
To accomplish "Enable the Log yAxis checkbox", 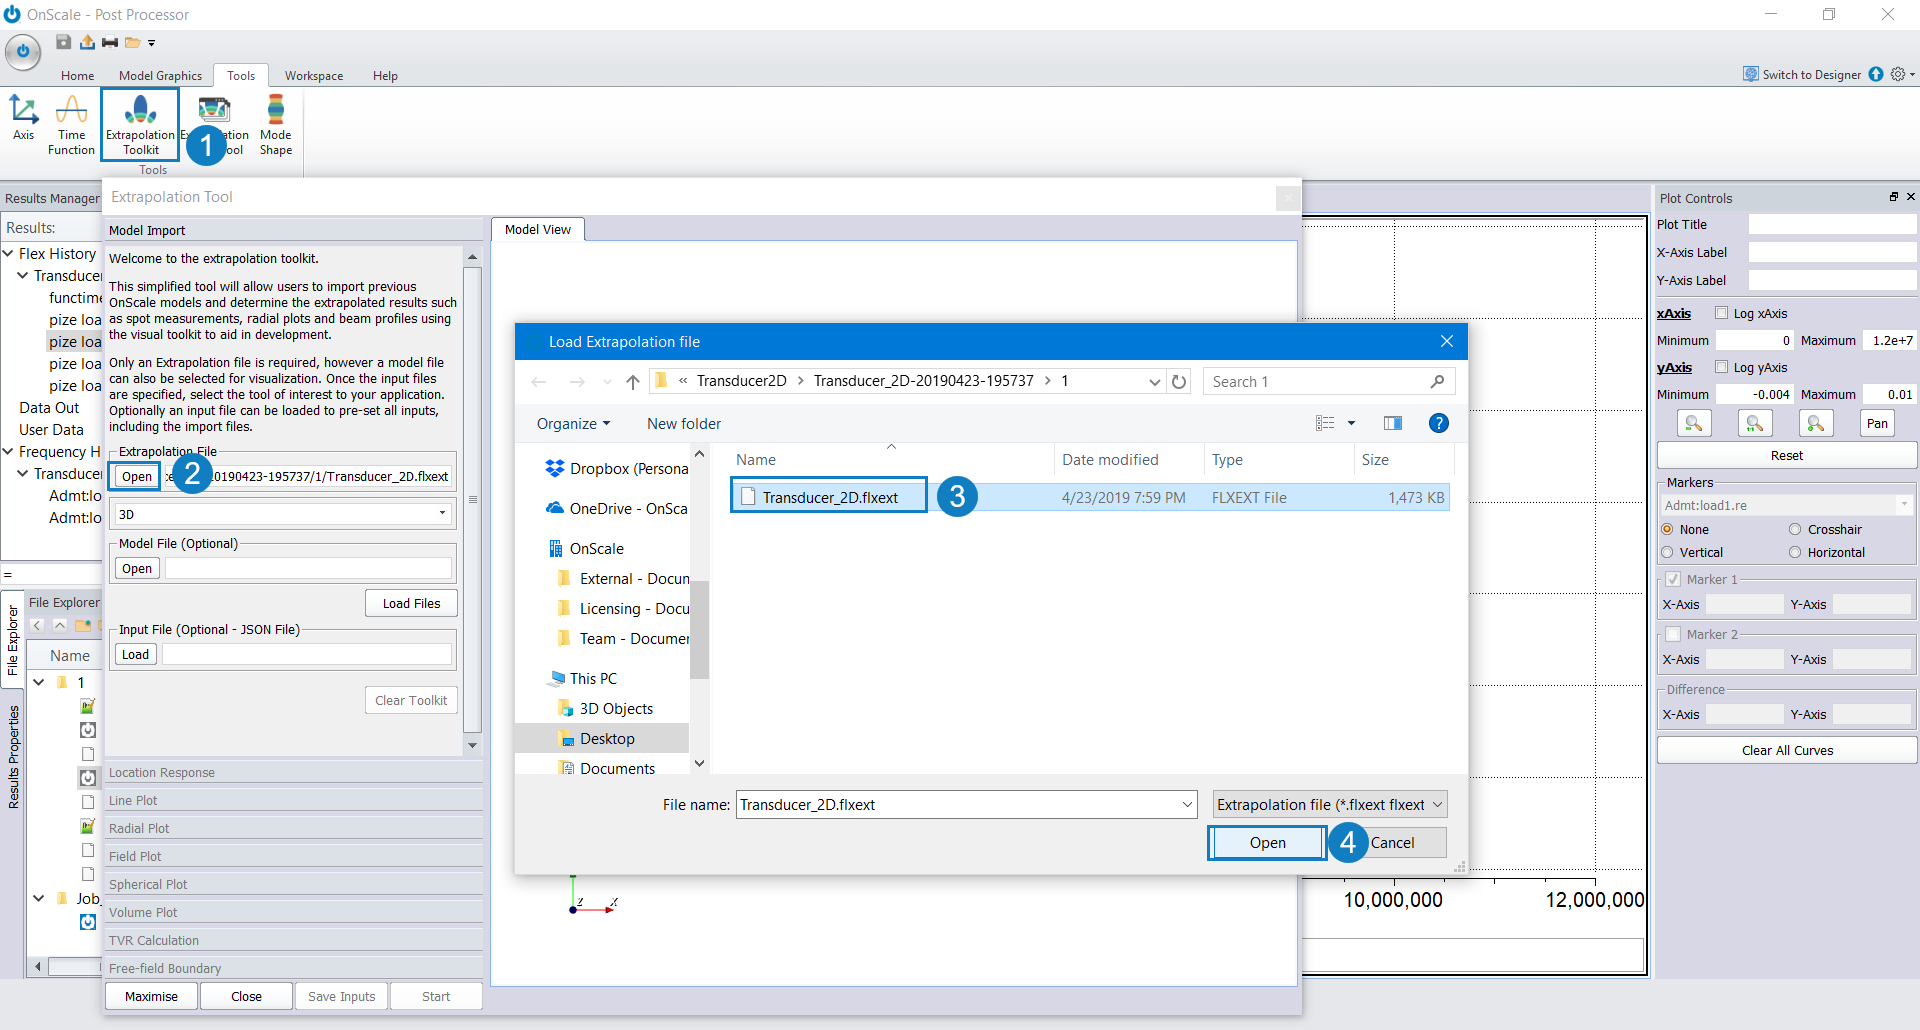I will 1722,367.
